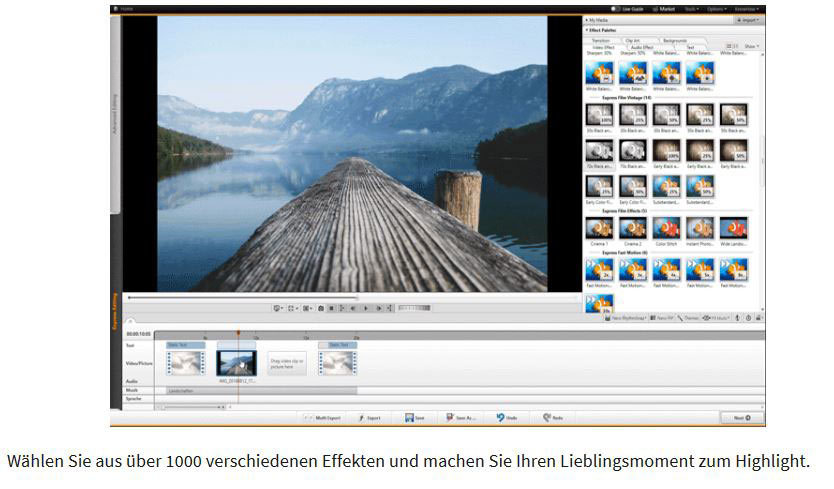834x489 pixels.
Task: Open the Market link in top bar
Action: click(x=664, y=9)
